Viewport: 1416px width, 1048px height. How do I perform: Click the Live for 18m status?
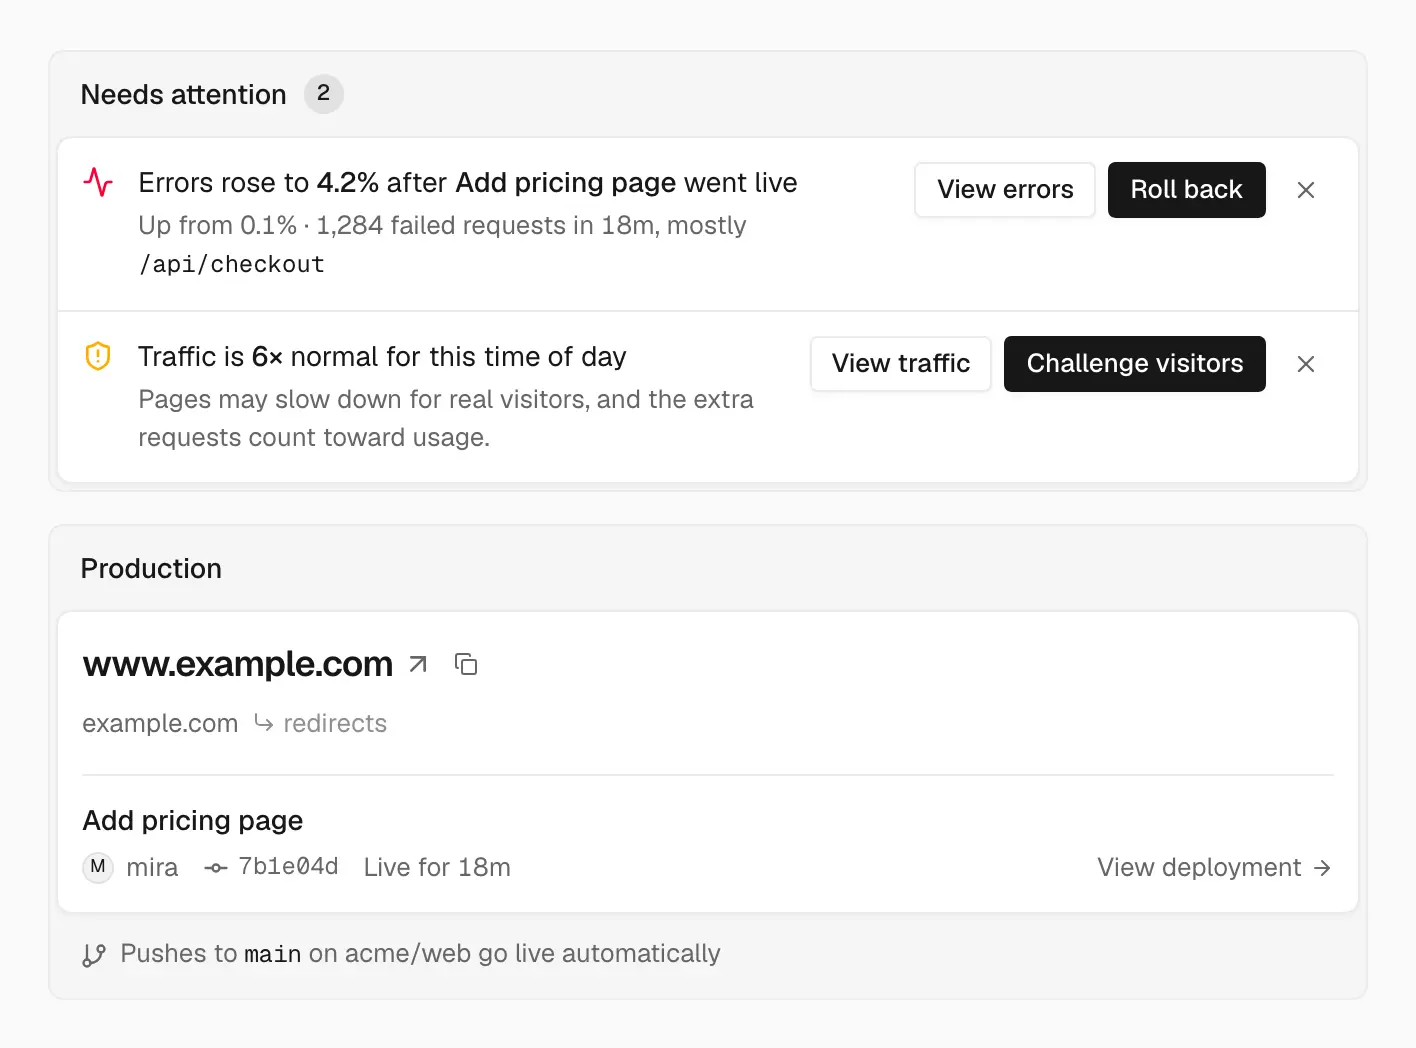pyautogui.click(x=437, y=867)
